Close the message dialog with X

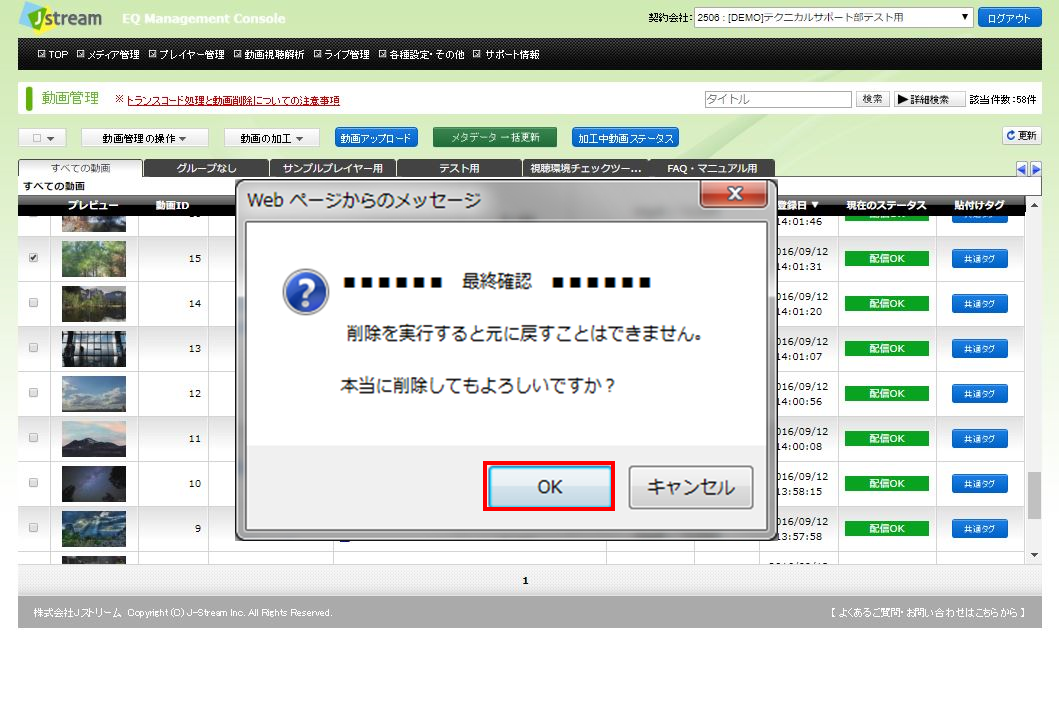(734, 194)
